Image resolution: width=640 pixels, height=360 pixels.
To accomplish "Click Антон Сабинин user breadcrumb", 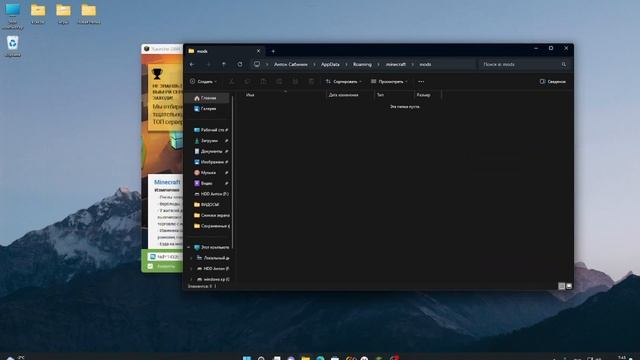I will 291,64.
